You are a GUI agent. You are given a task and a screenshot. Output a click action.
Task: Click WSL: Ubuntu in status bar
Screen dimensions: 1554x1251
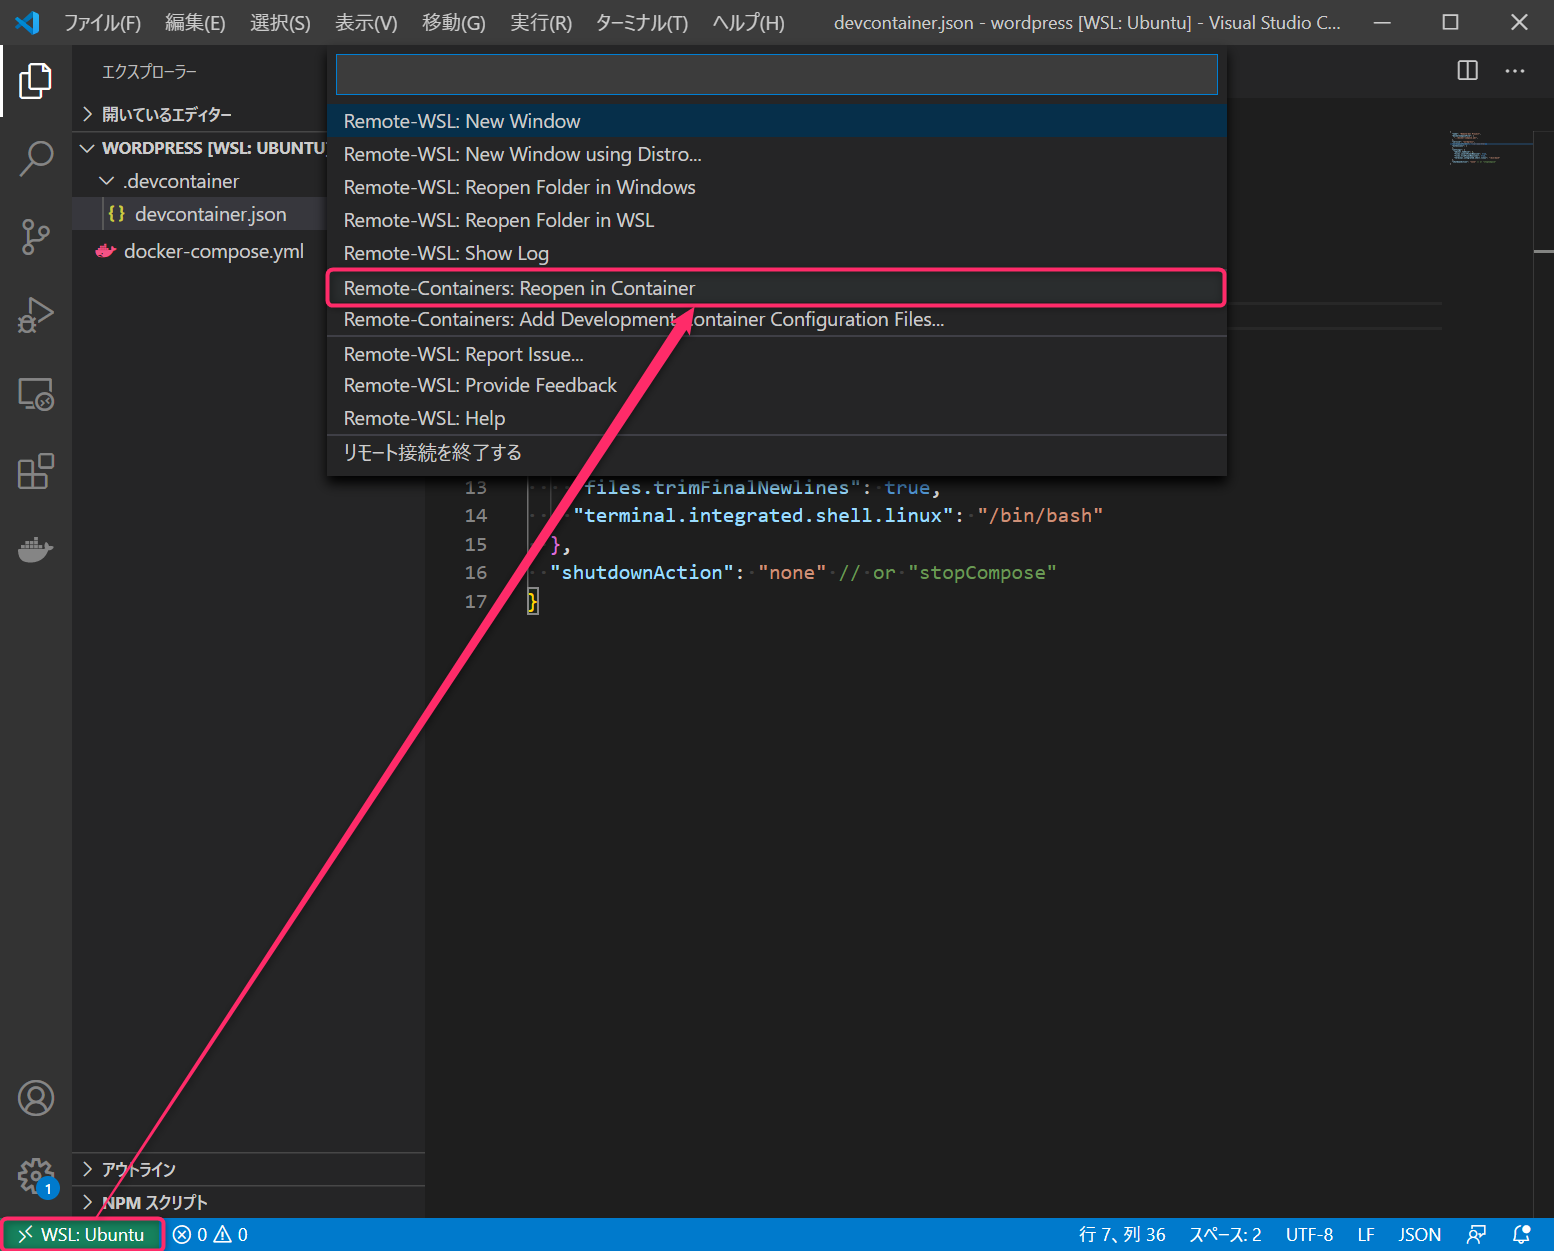point(80,1233)
